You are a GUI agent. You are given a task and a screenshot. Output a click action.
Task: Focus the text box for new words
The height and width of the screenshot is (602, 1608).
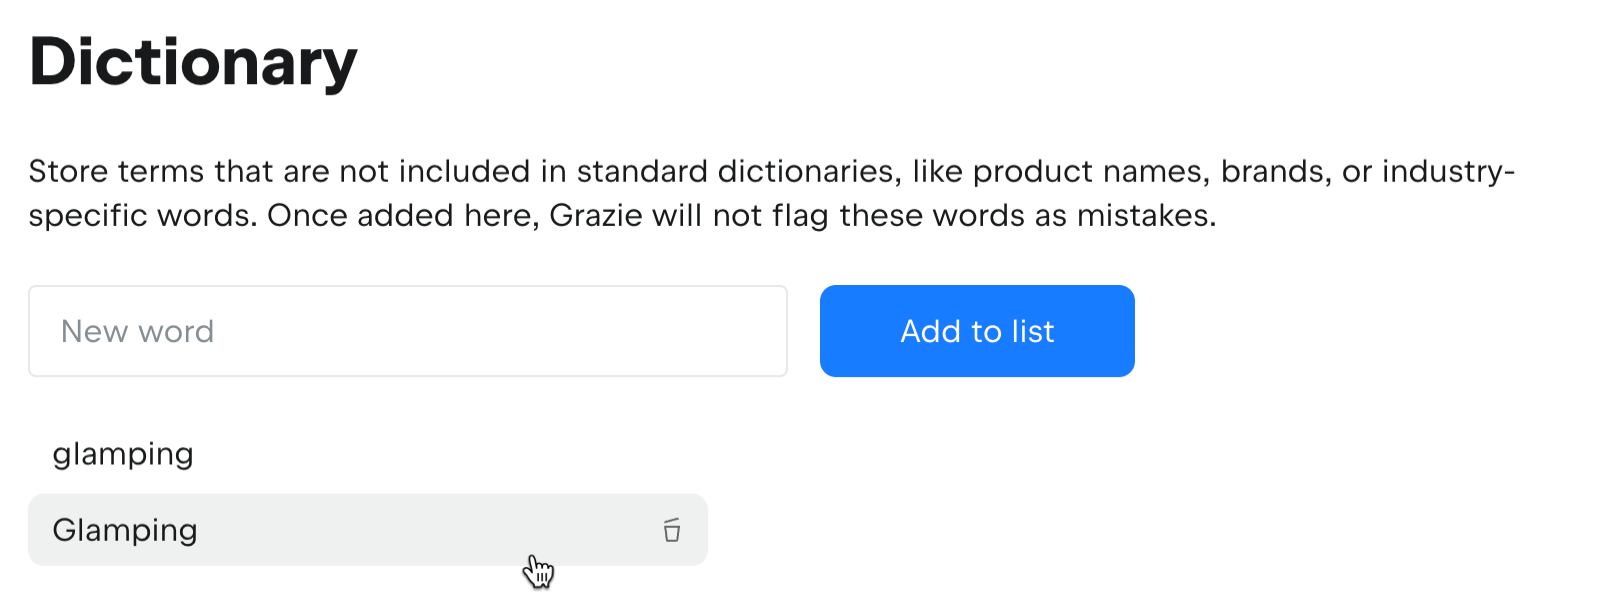(x=408, y=331)
